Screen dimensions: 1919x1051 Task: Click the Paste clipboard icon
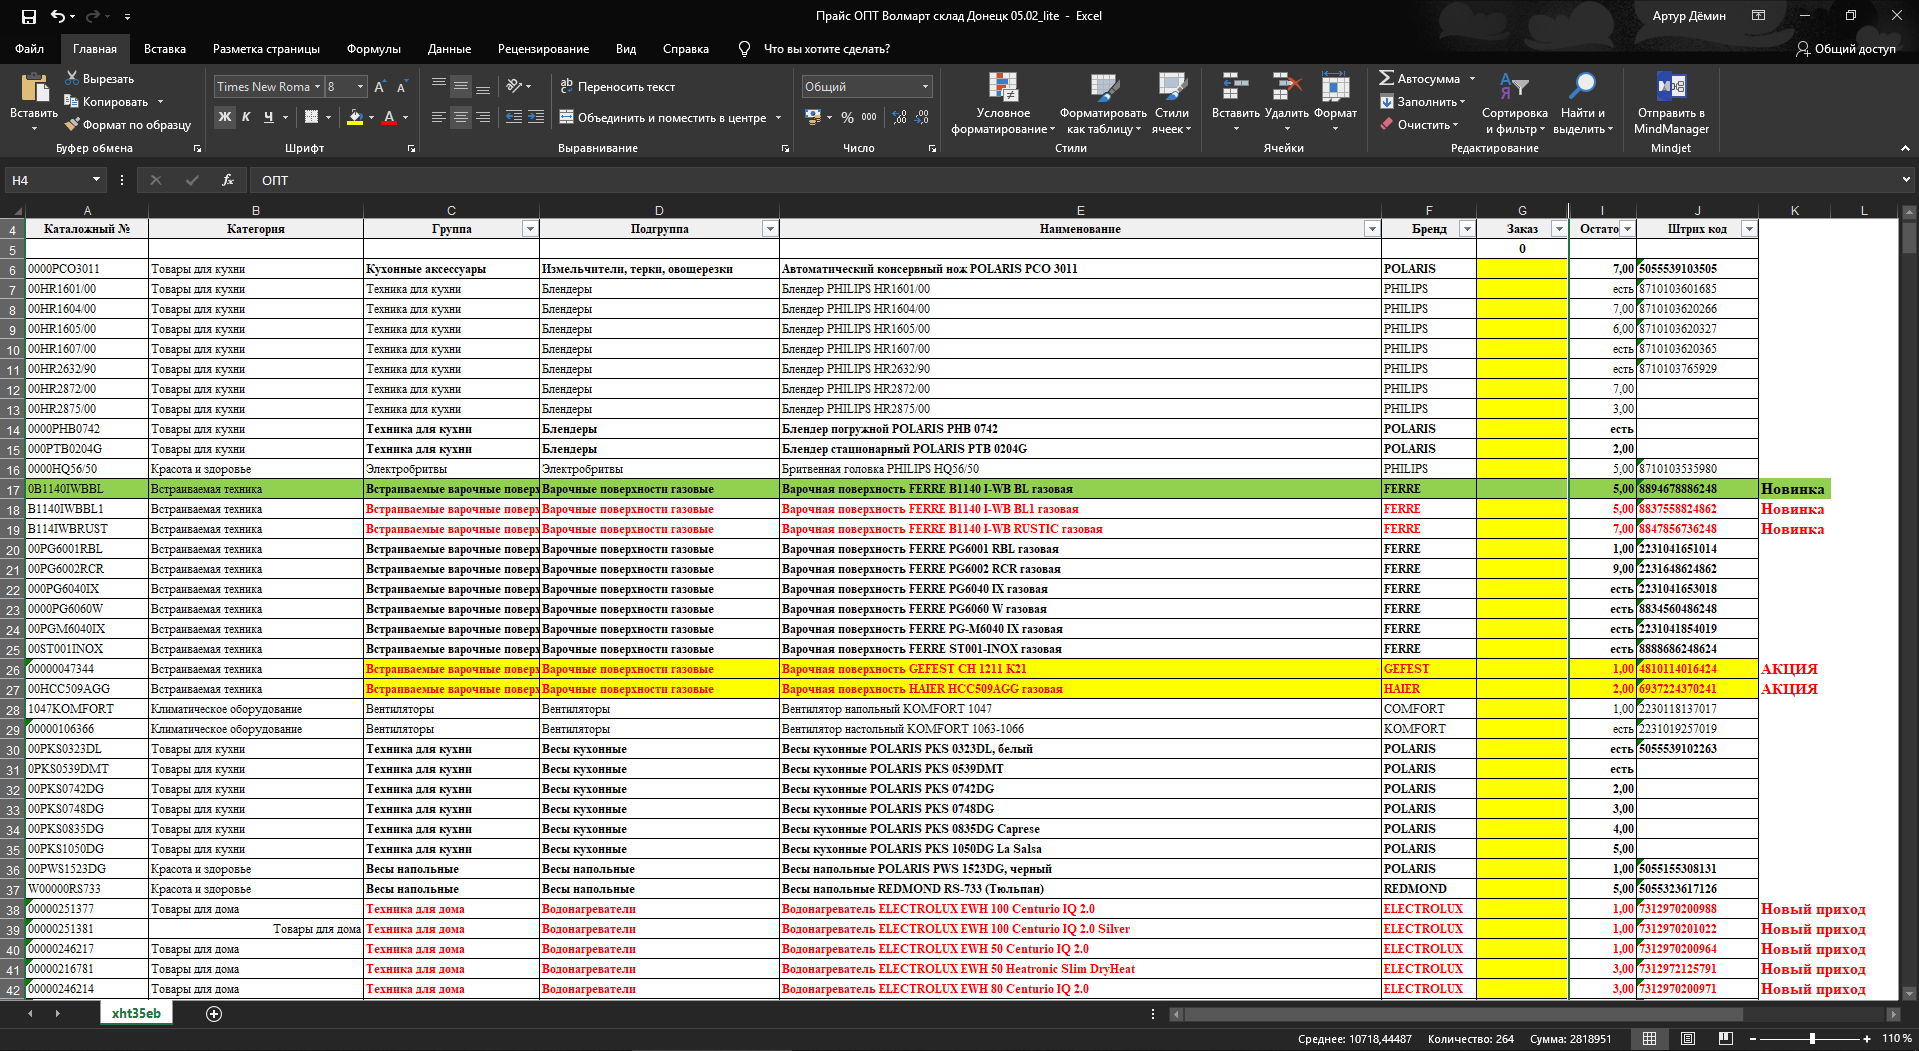[34, 88]
